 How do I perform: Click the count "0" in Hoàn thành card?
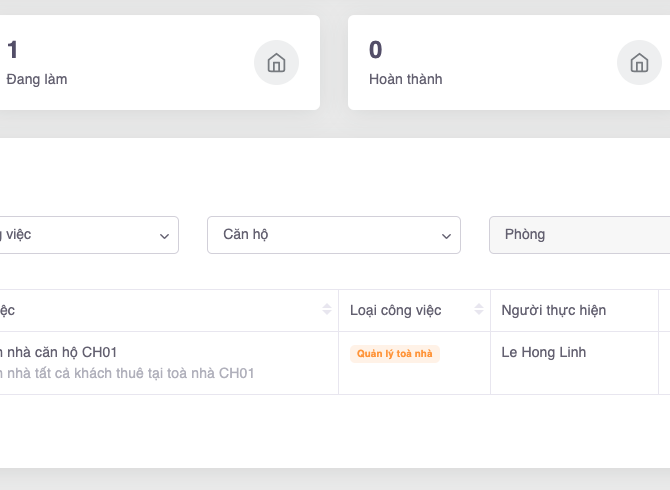coord(375,50)
